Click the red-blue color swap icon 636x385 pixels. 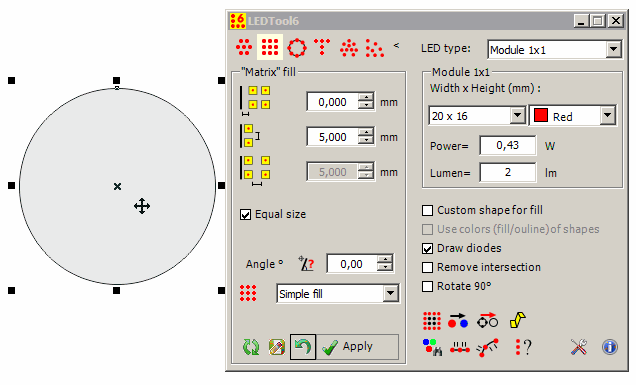click(458, 321)
